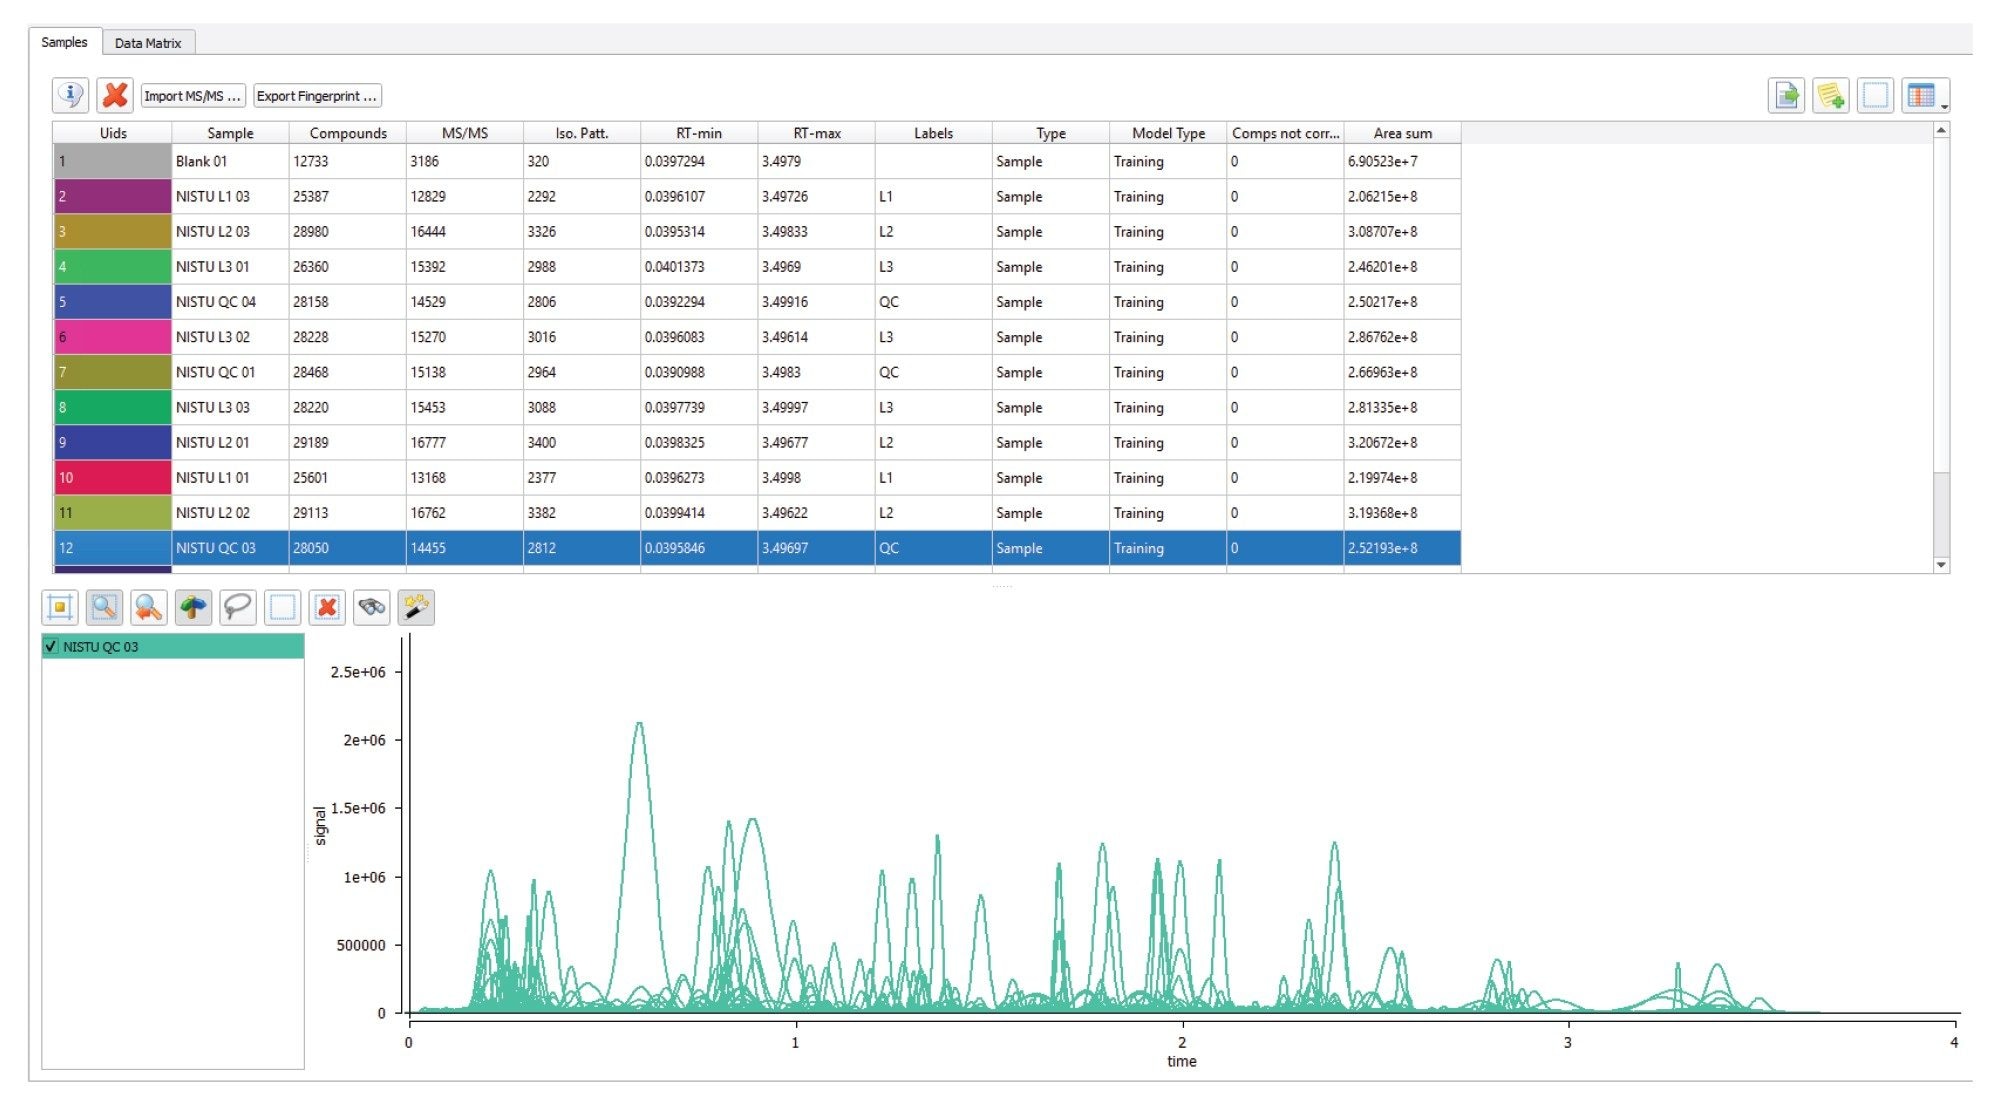Switch to the Data Matrix tab
The image size is (2000, 1112).
148,43
